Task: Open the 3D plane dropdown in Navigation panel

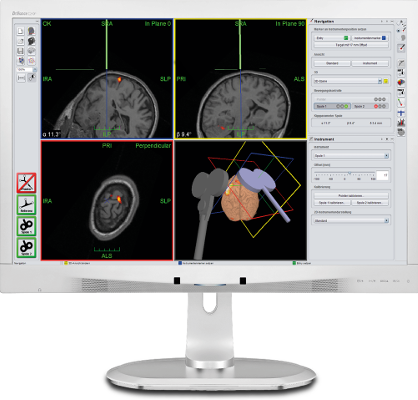Action: click(348, 81)
